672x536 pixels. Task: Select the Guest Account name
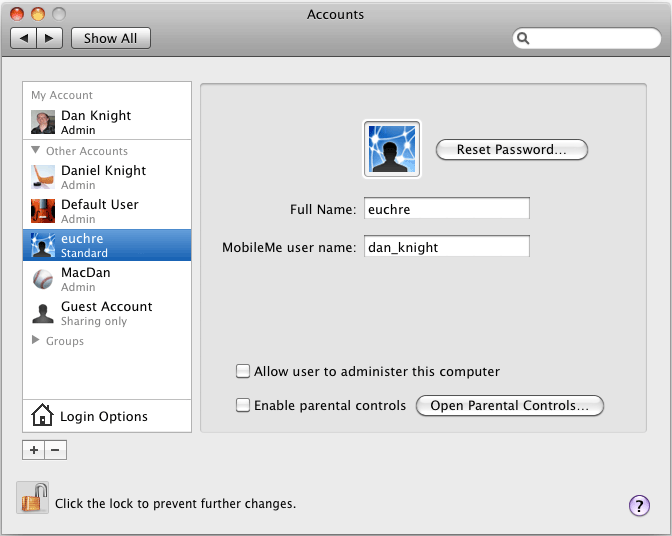[x=107, y=306]
